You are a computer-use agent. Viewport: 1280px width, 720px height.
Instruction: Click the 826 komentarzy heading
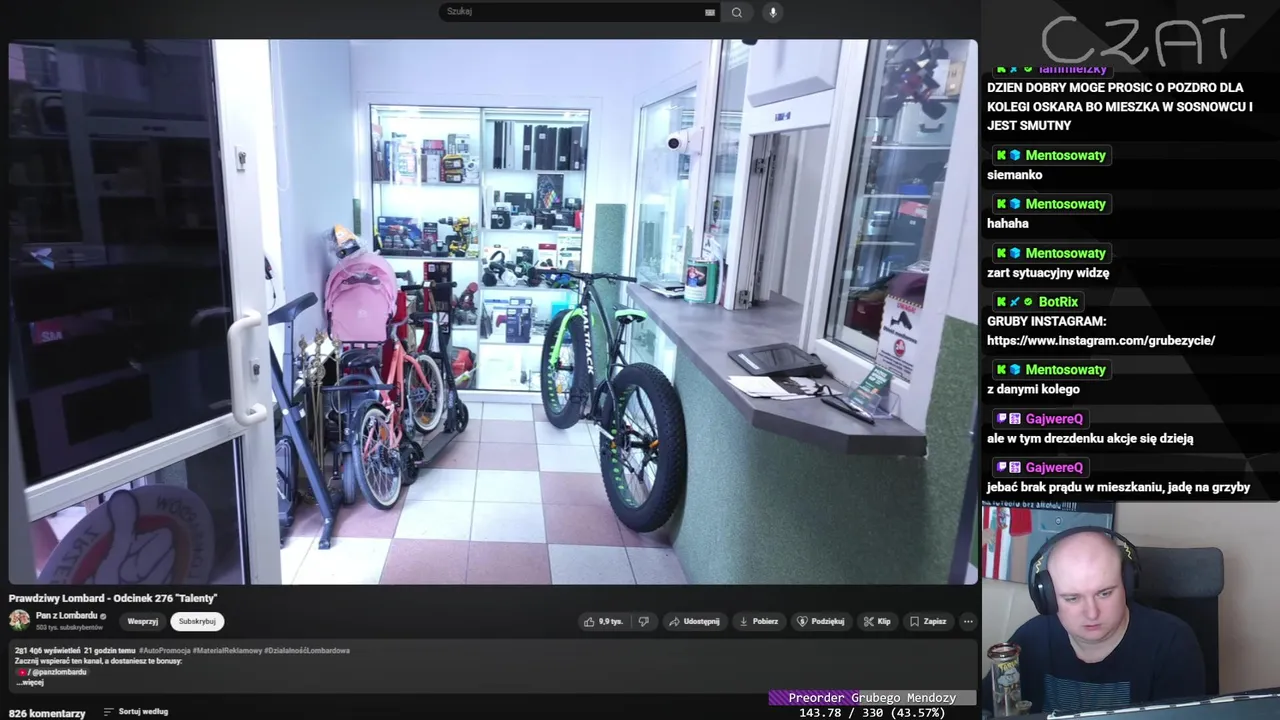47,713
